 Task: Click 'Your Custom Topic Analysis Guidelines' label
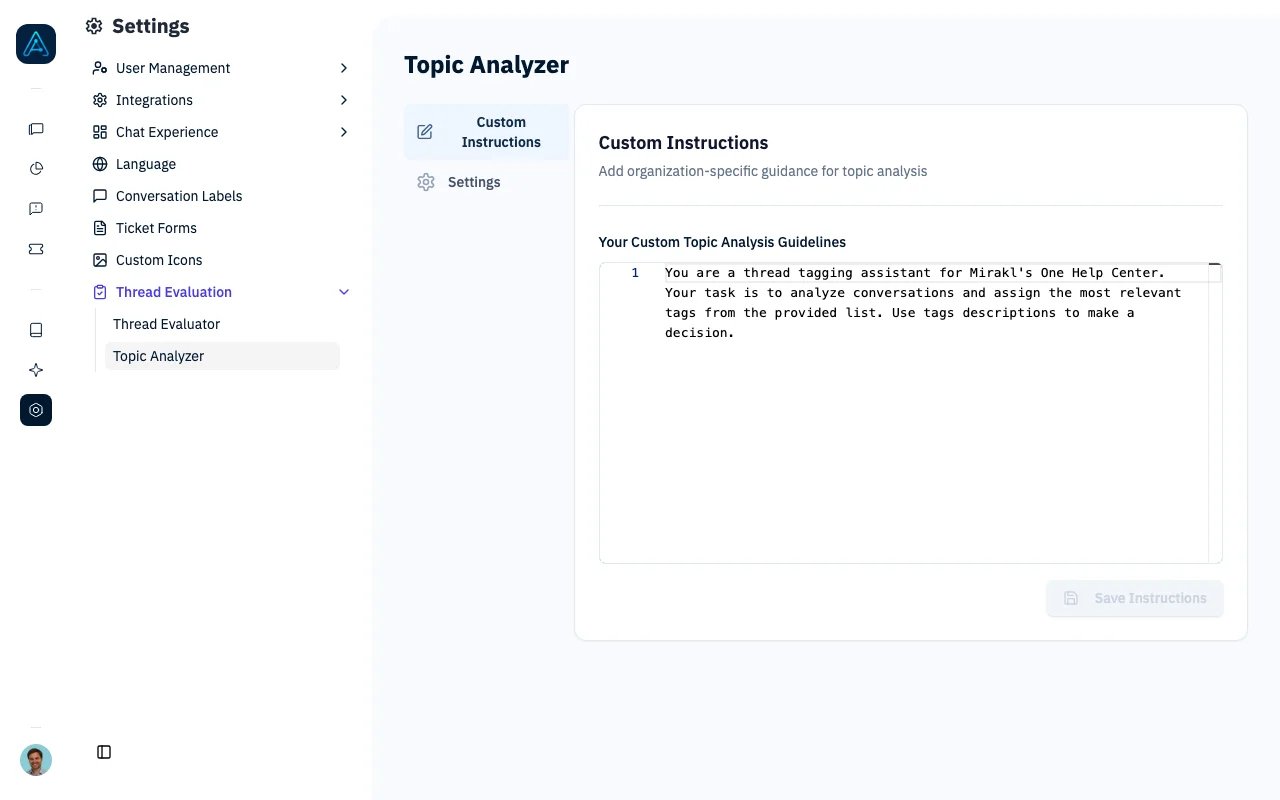coord(722,242)
